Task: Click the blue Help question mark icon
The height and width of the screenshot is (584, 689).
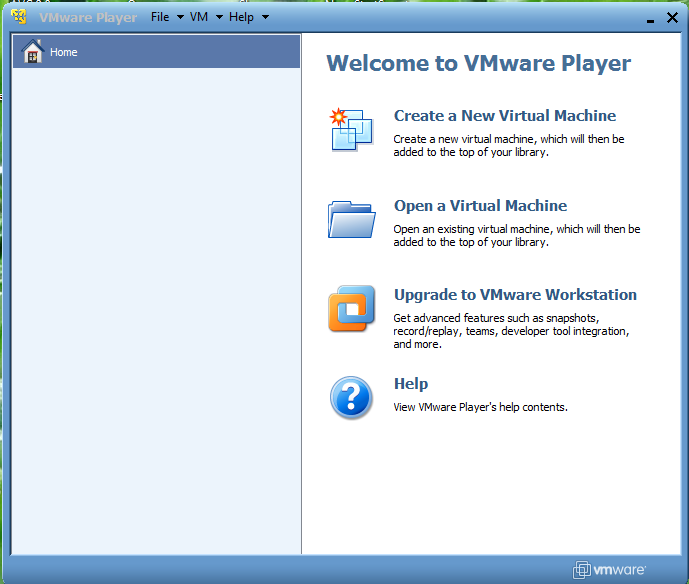Action: click(x=351, y=398)
